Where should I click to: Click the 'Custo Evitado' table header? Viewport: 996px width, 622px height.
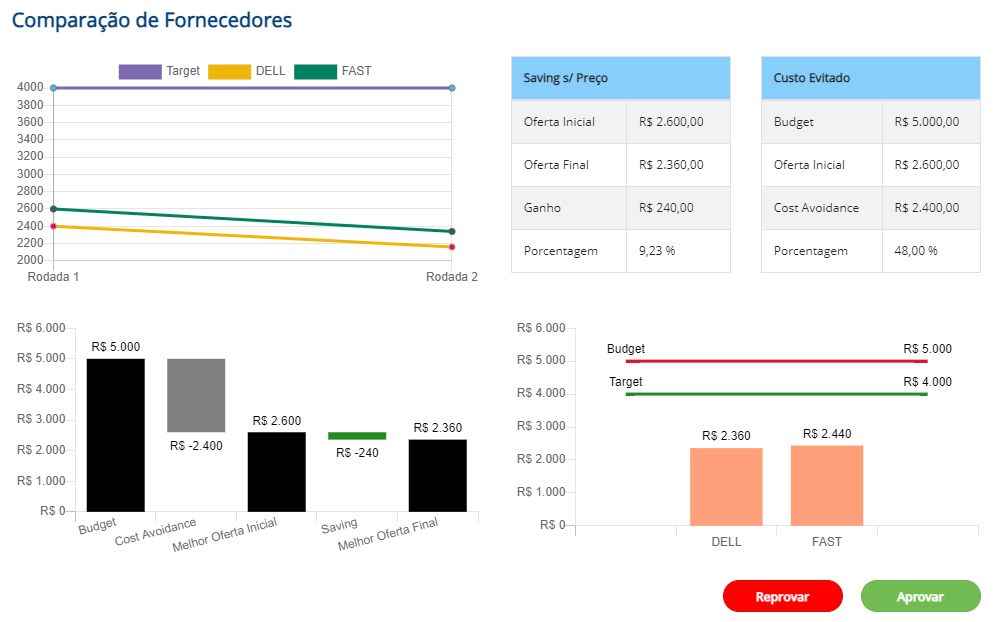[871, 78]
